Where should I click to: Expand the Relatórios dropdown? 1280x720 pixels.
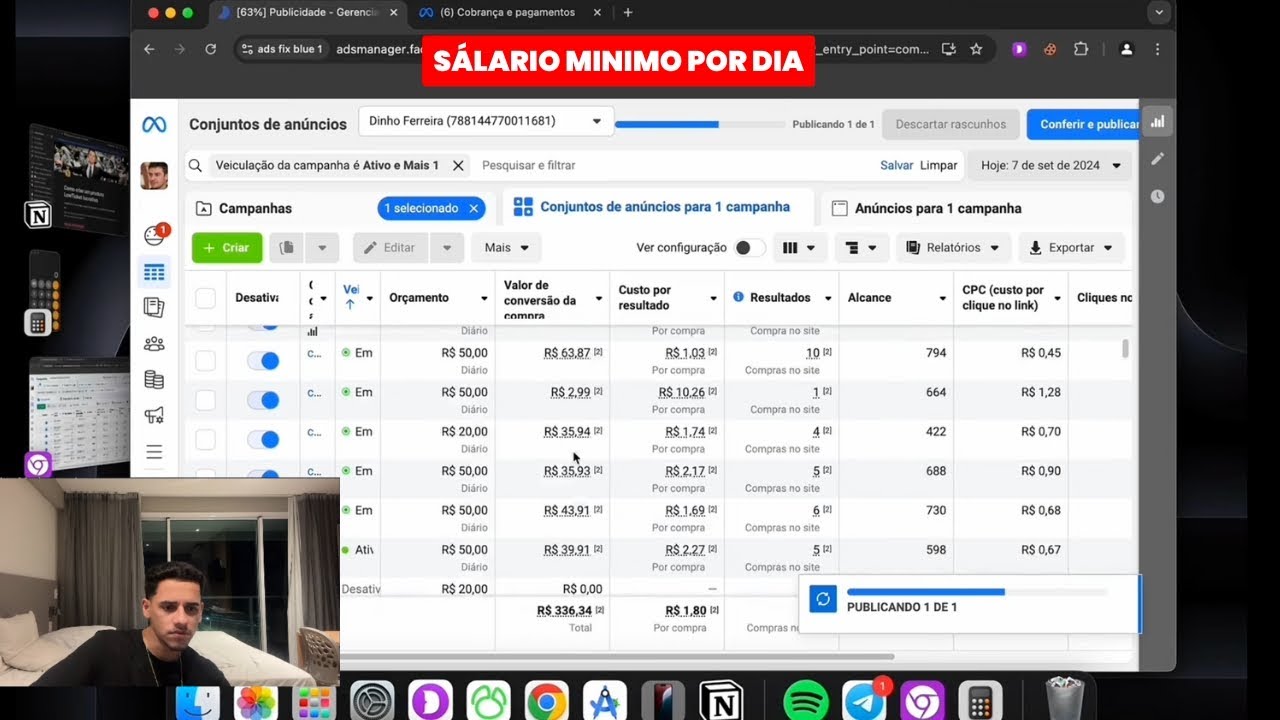(x=953, y=248)
